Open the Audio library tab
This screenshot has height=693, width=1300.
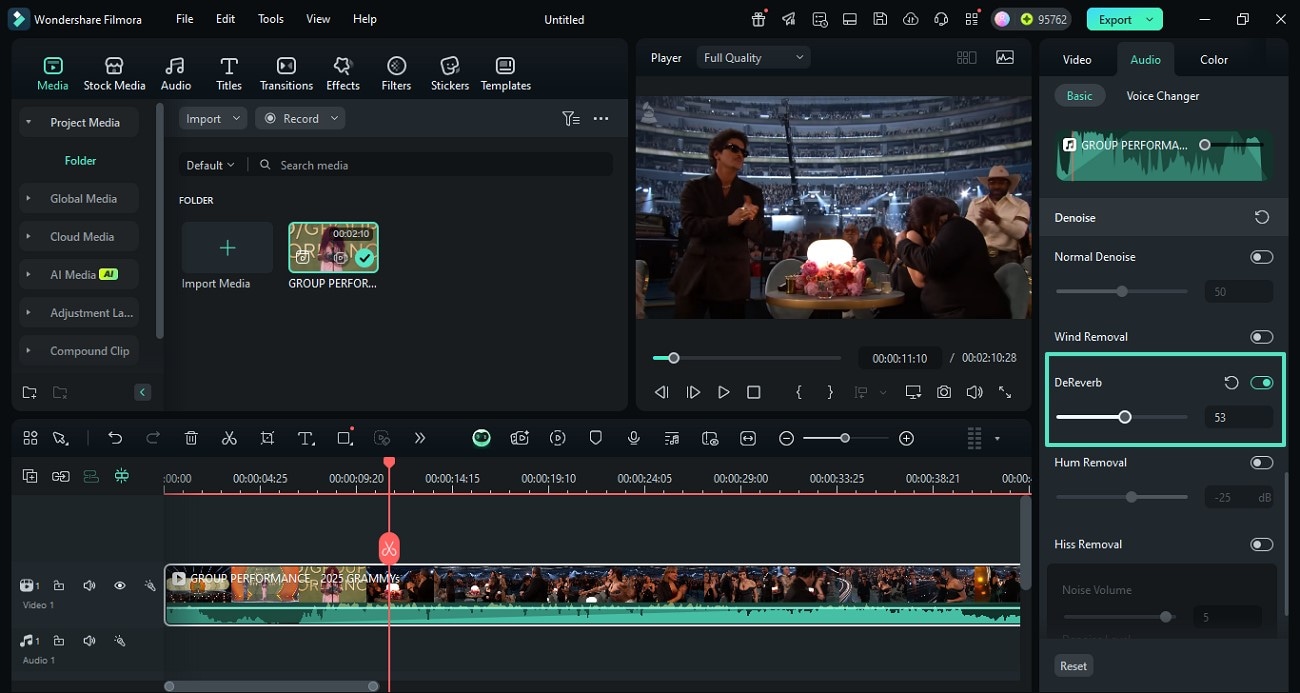click(x=176, y=74)
